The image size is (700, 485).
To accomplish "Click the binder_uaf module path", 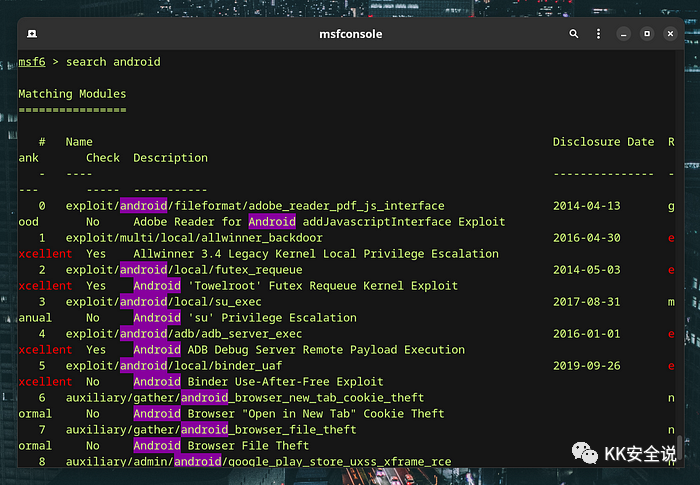I will (x=174, y=366).
